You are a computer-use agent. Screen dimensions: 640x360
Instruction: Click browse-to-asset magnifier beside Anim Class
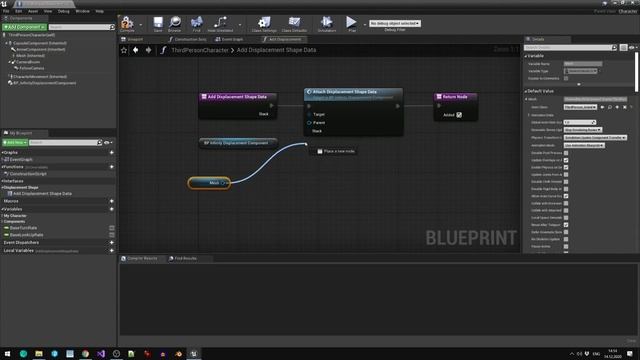(x=610, y=107)
